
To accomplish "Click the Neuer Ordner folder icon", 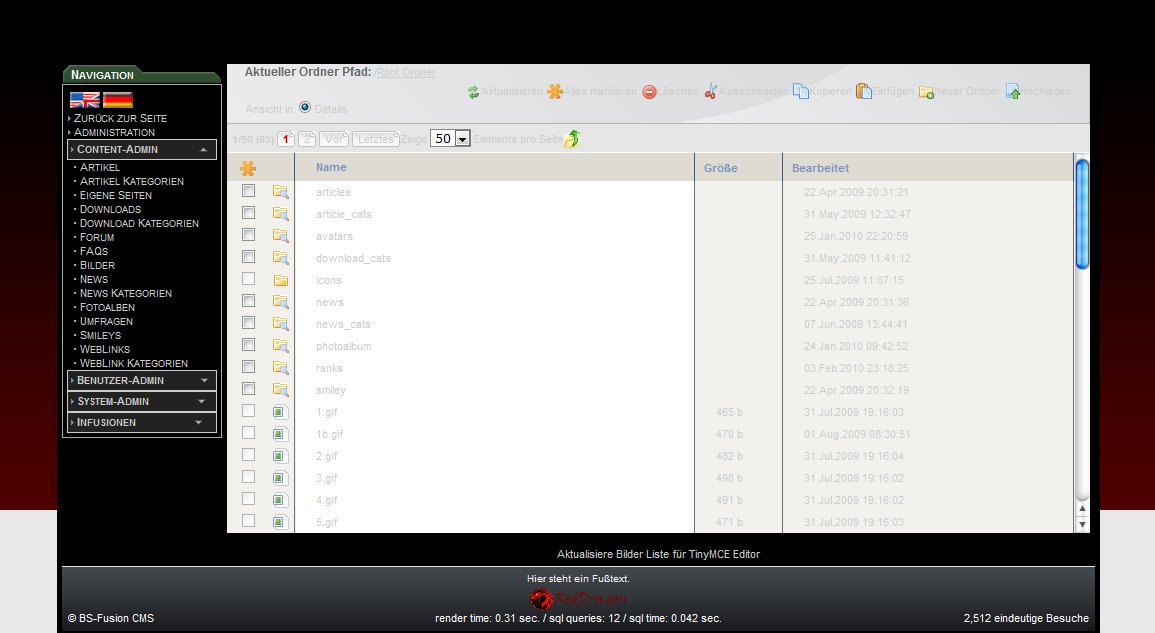I will pos(927,92).
